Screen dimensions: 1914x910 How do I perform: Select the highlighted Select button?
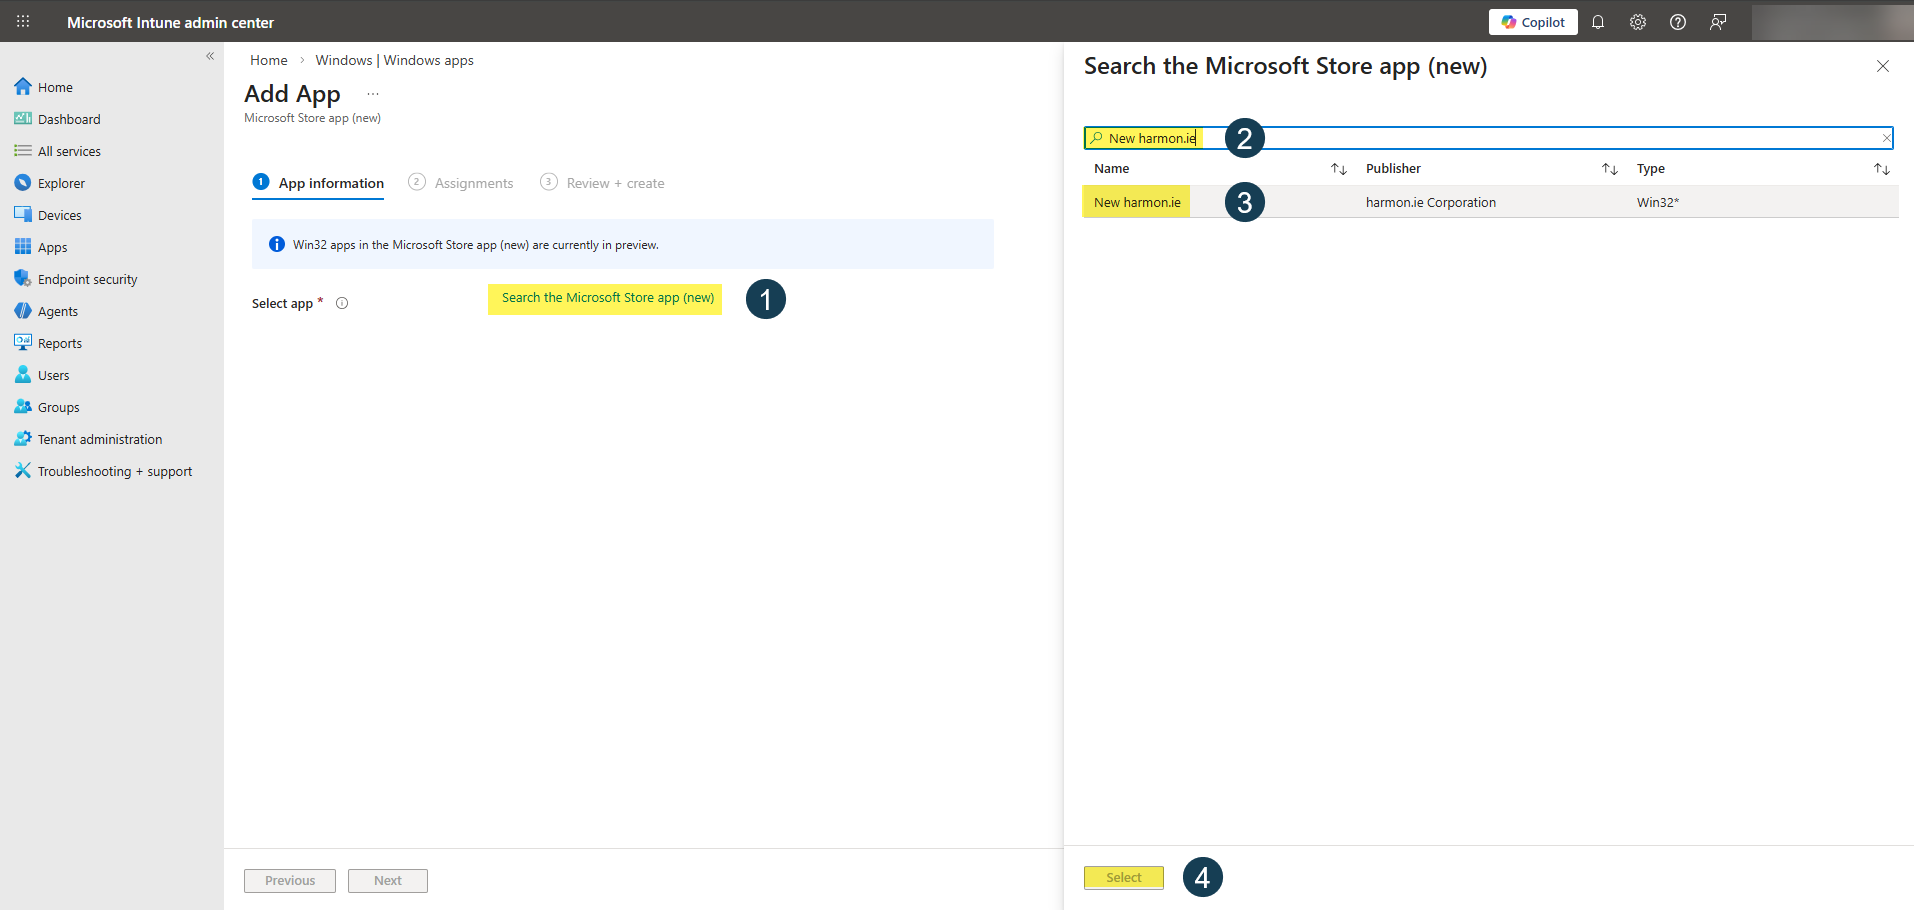tap(1123, 877)
